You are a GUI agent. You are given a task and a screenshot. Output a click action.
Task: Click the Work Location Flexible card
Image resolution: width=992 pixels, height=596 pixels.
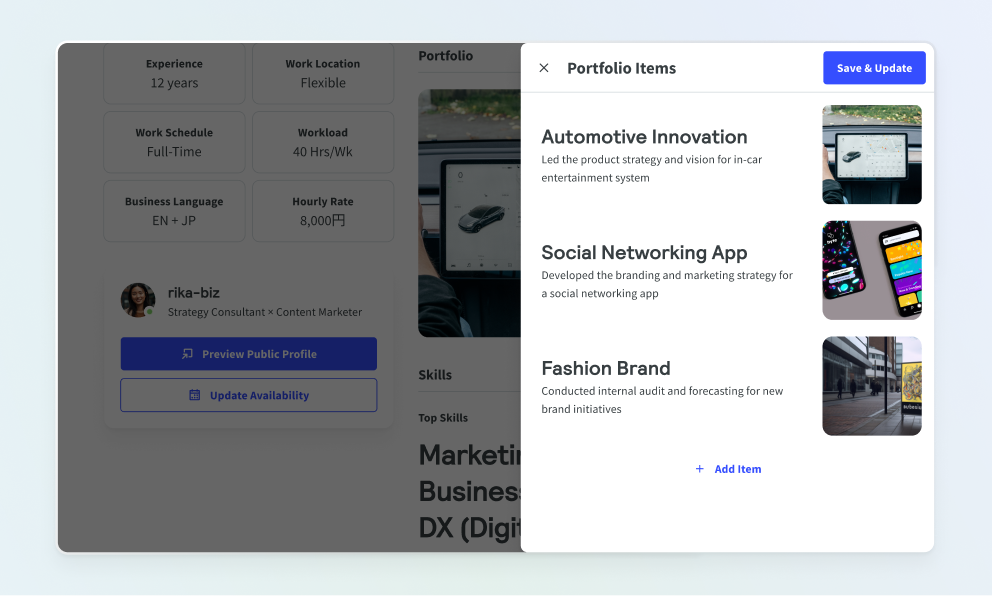[x=323, y=73]
